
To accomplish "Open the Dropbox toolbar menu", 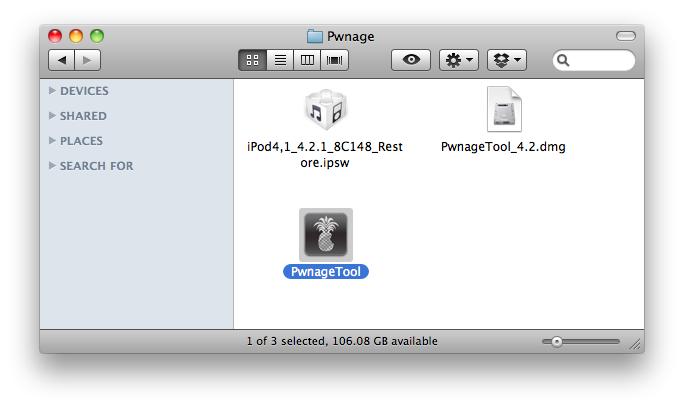I will coord(507,60).
